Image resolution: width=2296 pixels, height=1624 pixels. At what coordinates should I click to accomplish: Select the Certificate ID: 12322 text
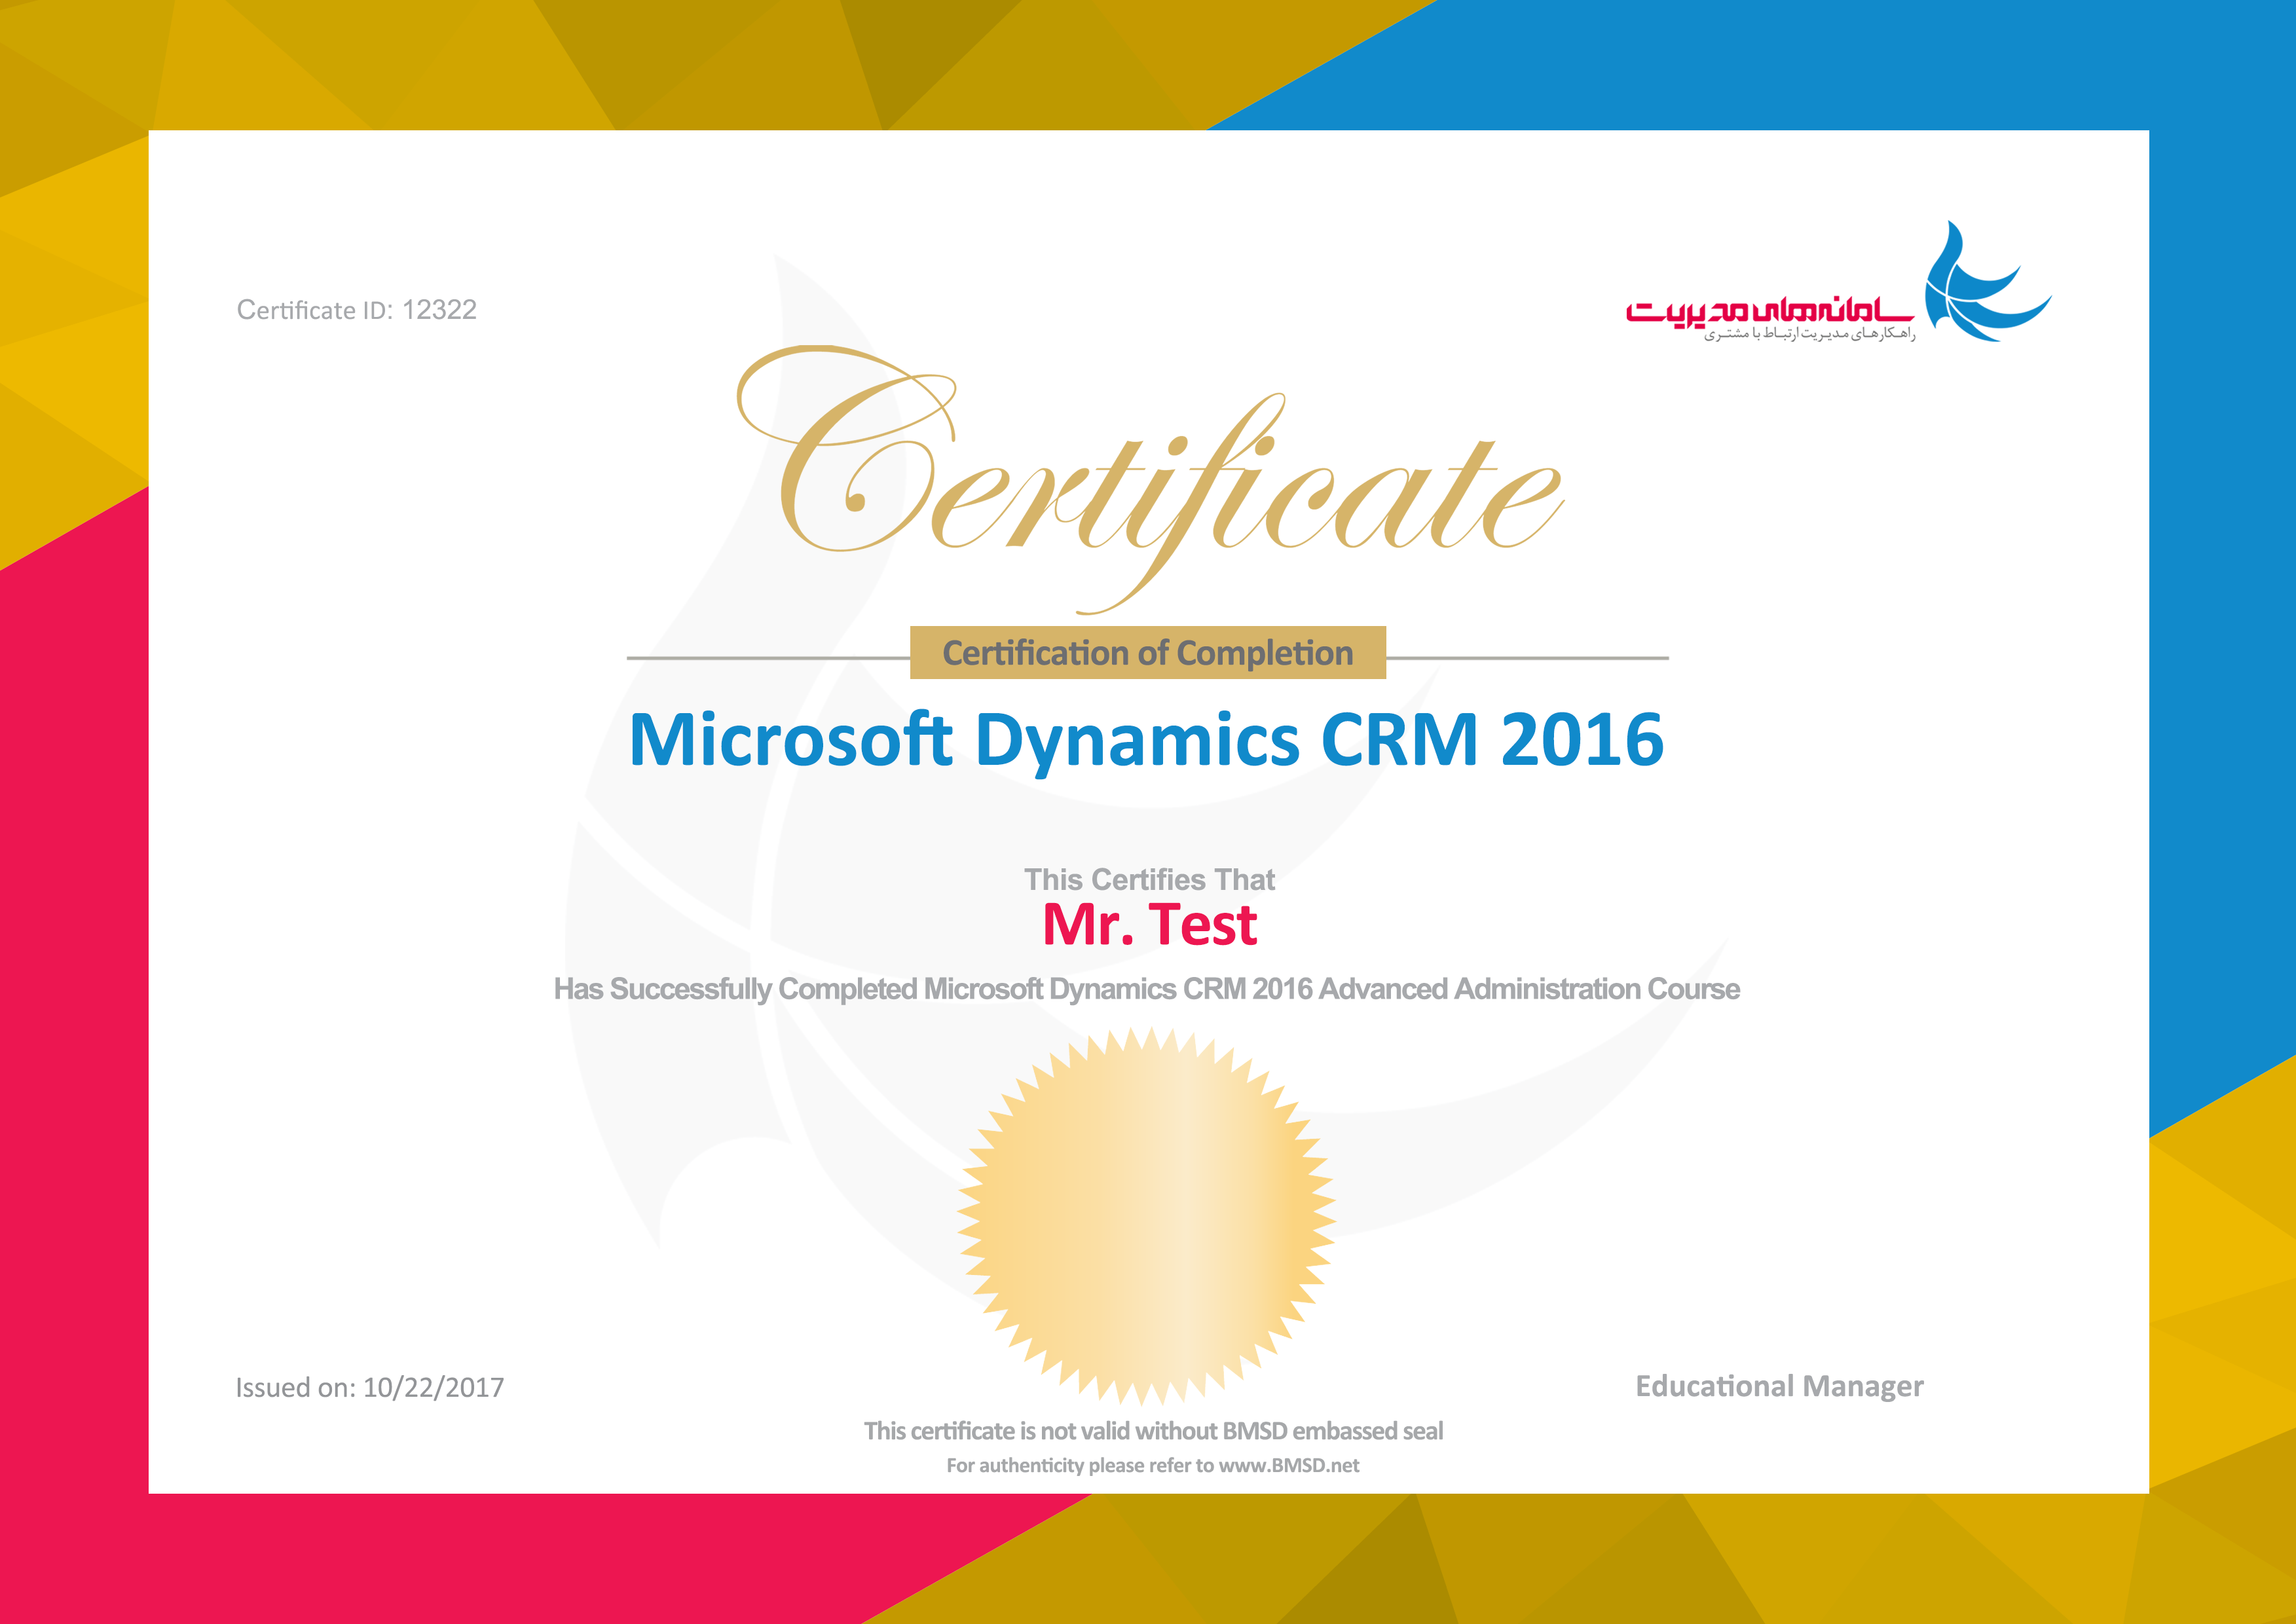356,310
